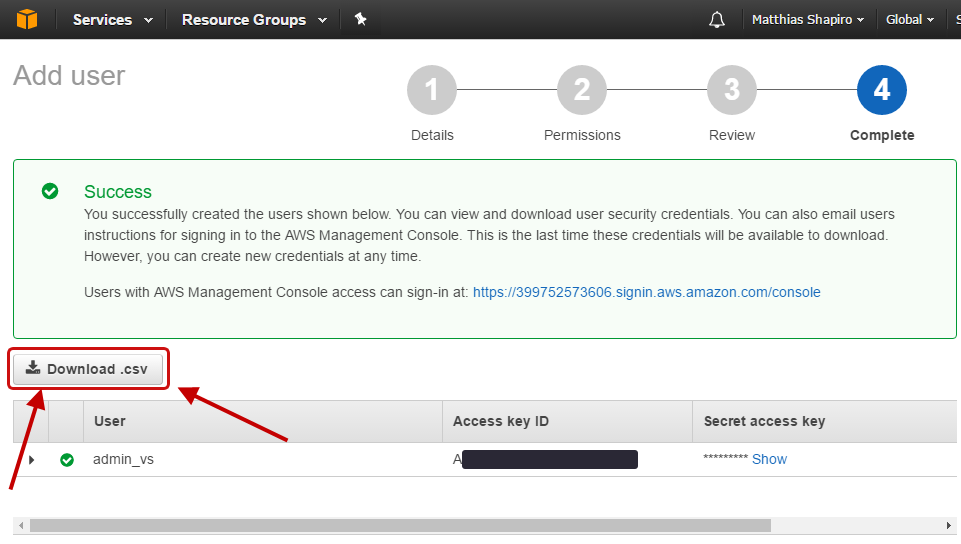Open the Resource Groups dropdown
The height and width of the screenshot is (544, 961).
(x=254, y=20)
